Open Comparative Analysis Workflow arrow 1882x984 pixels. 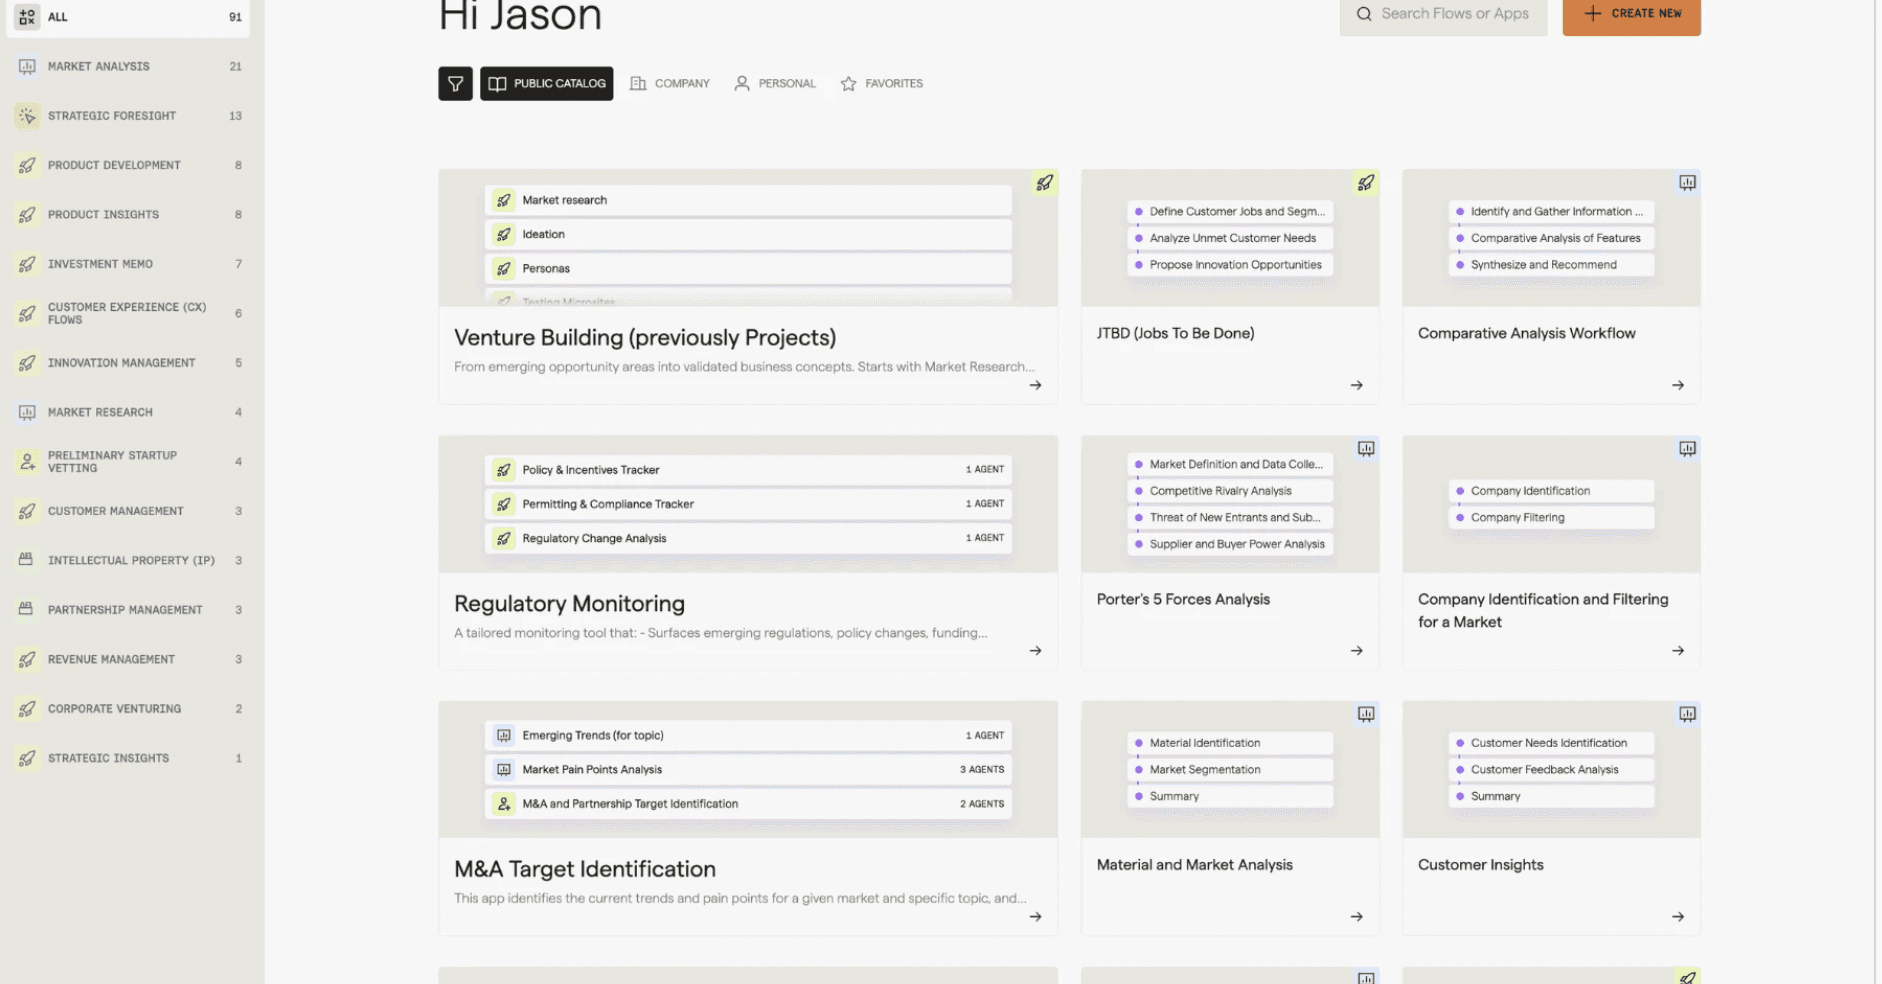[x=1678, y=385]
